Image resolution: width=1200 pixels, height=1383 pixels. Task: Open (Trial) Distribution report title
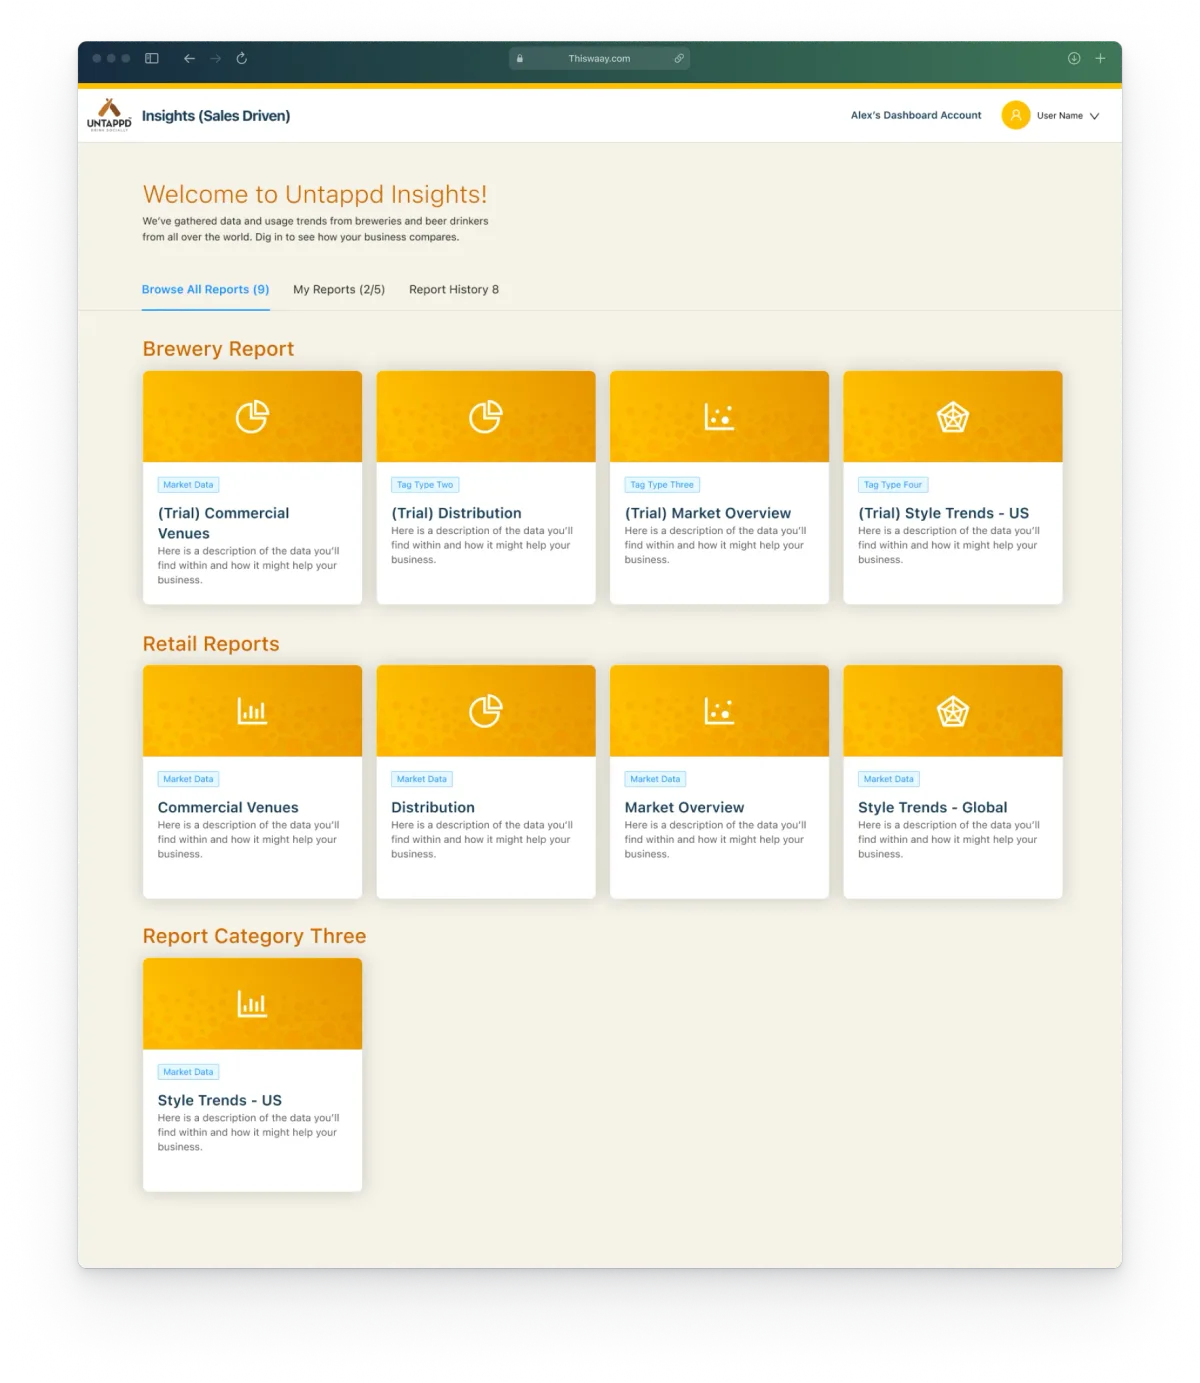click(456, 513)
